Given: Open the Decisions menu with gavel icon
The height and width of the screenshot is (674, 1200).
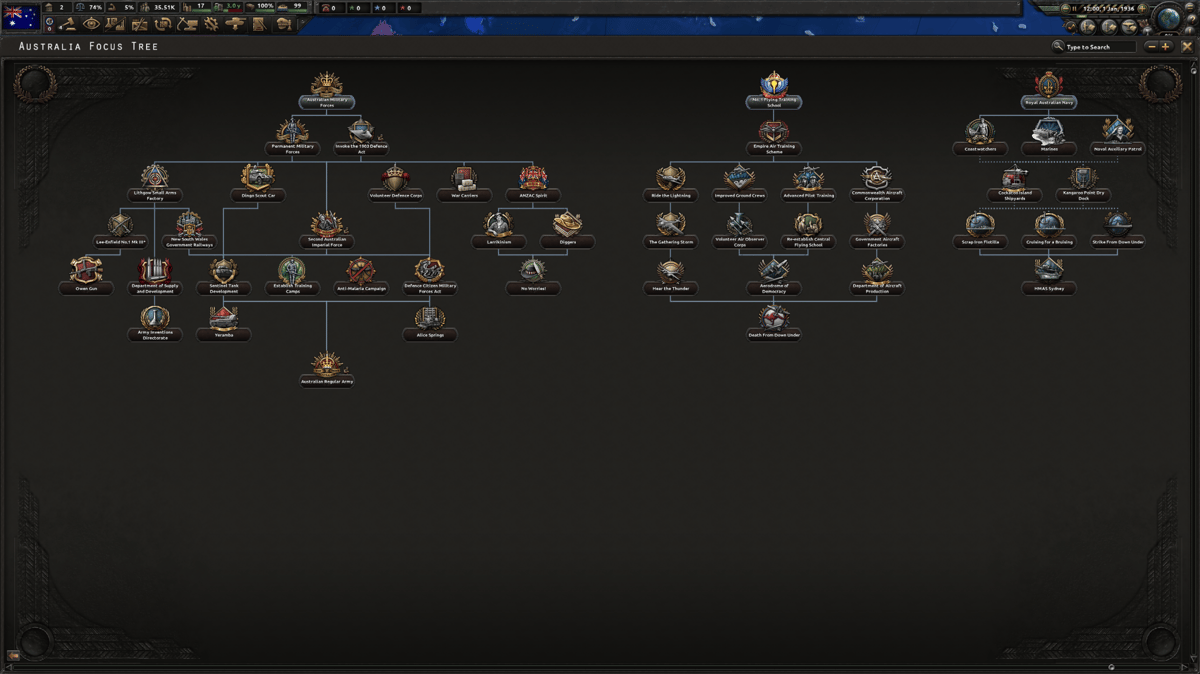Looking at the screenshot, I should coord(67,24).
